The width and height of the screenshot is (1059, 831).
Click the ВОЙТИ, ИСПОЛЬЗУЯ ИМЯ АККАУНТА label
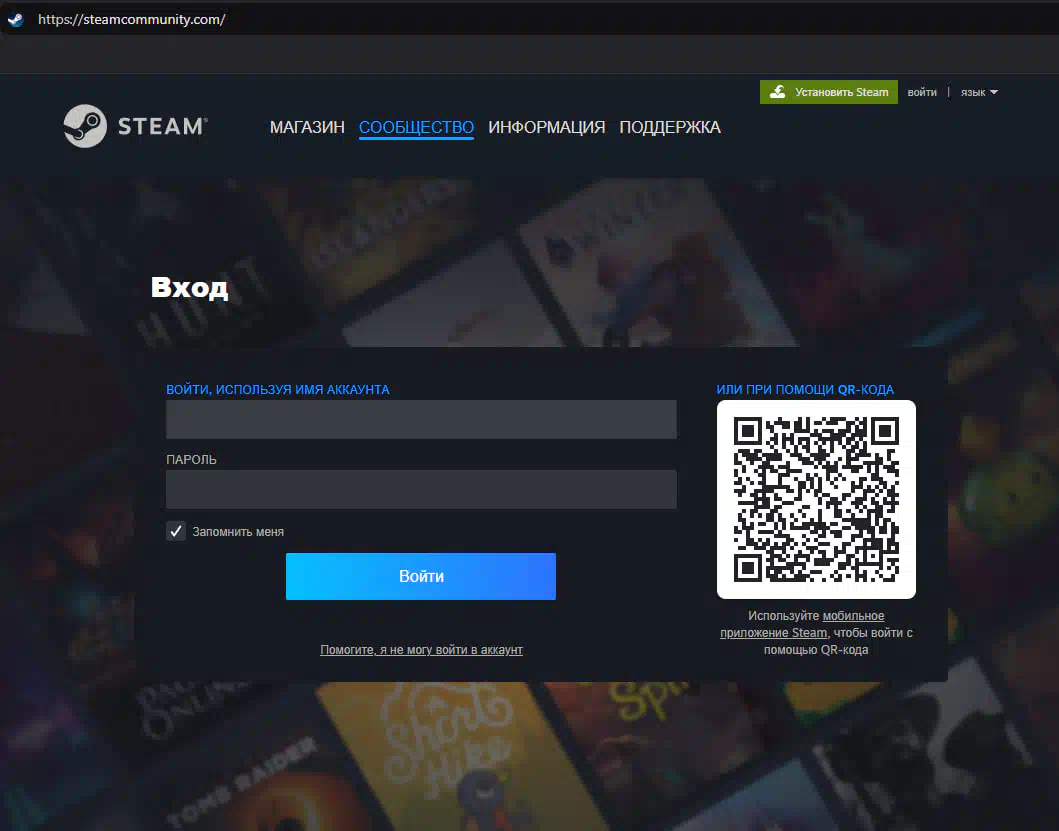point(278,390)
